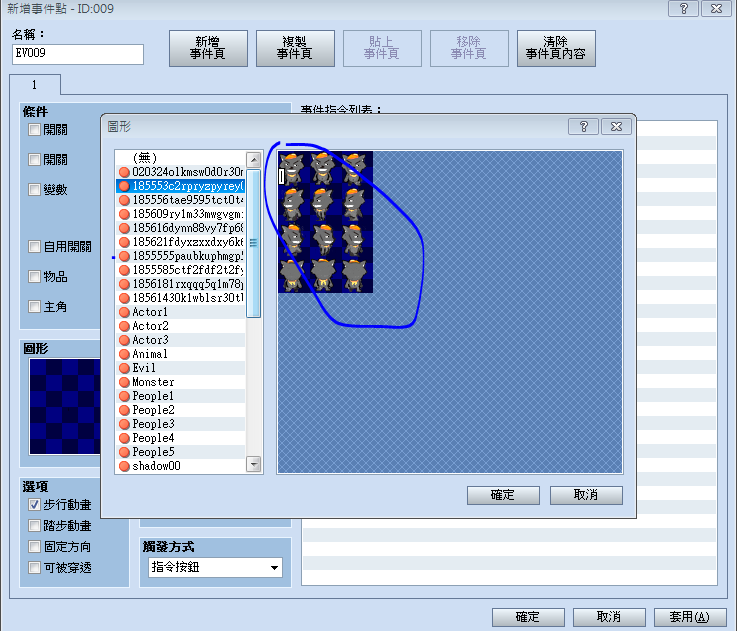Click the red icon beside People1
This screenshot has width=737, height=631.
124,396
